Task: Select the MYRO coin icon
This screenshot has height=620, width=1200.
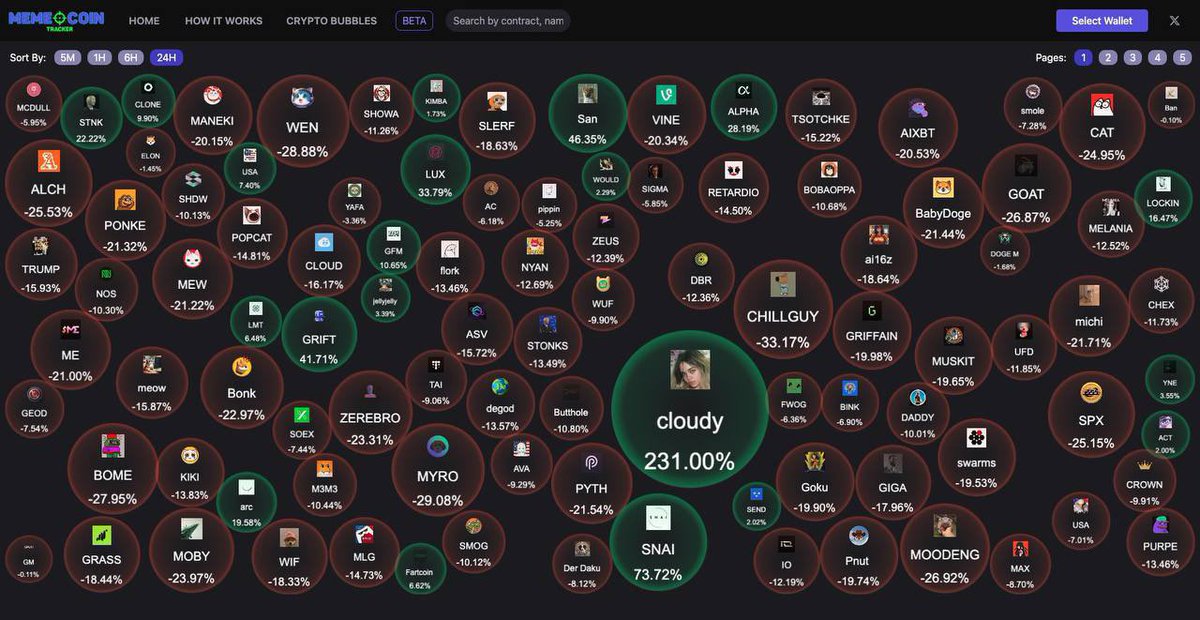Action: [x=437, y=447]
